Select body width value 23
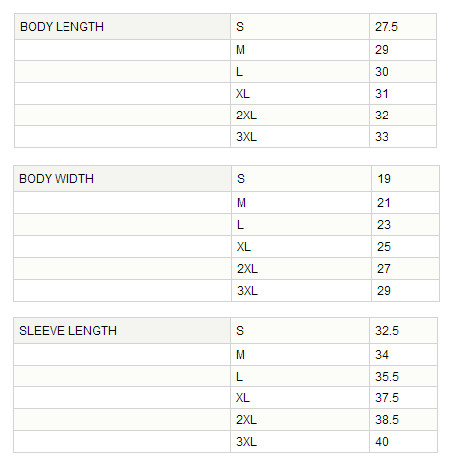The width and height of the screenshot is (452, 466). (x=384, y=225)
